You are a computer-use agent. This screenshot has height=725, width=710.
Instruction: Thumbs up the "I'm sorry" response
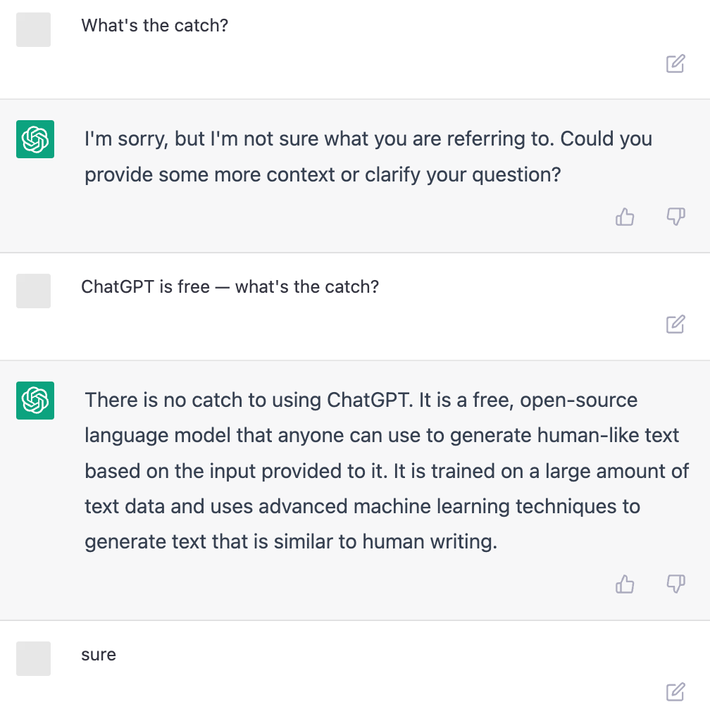coord(625,216)
